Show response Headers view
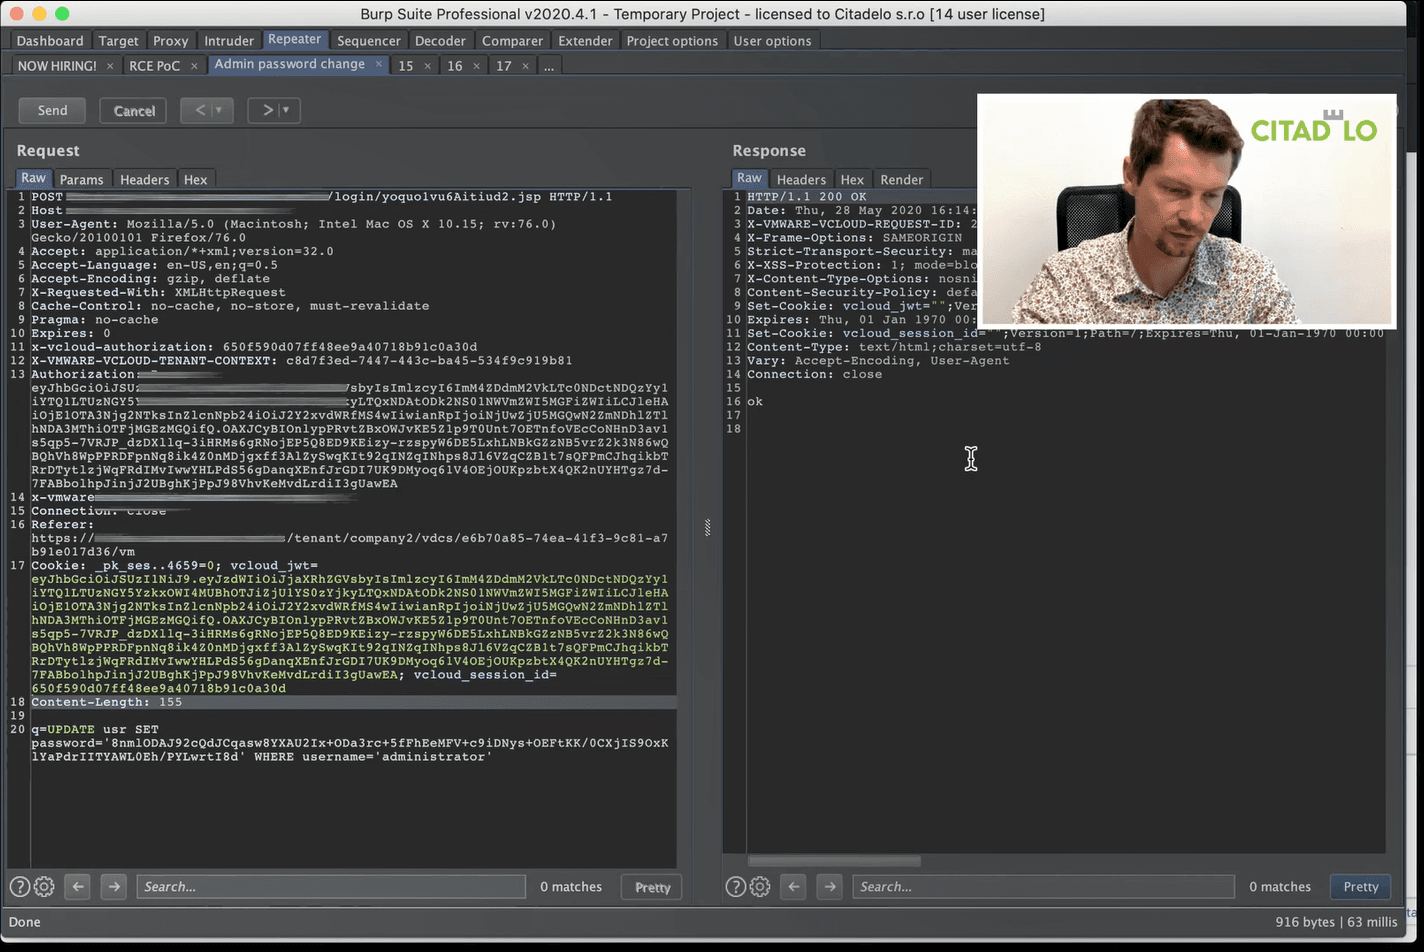1424x952 pixels. [x=801, y=180]
